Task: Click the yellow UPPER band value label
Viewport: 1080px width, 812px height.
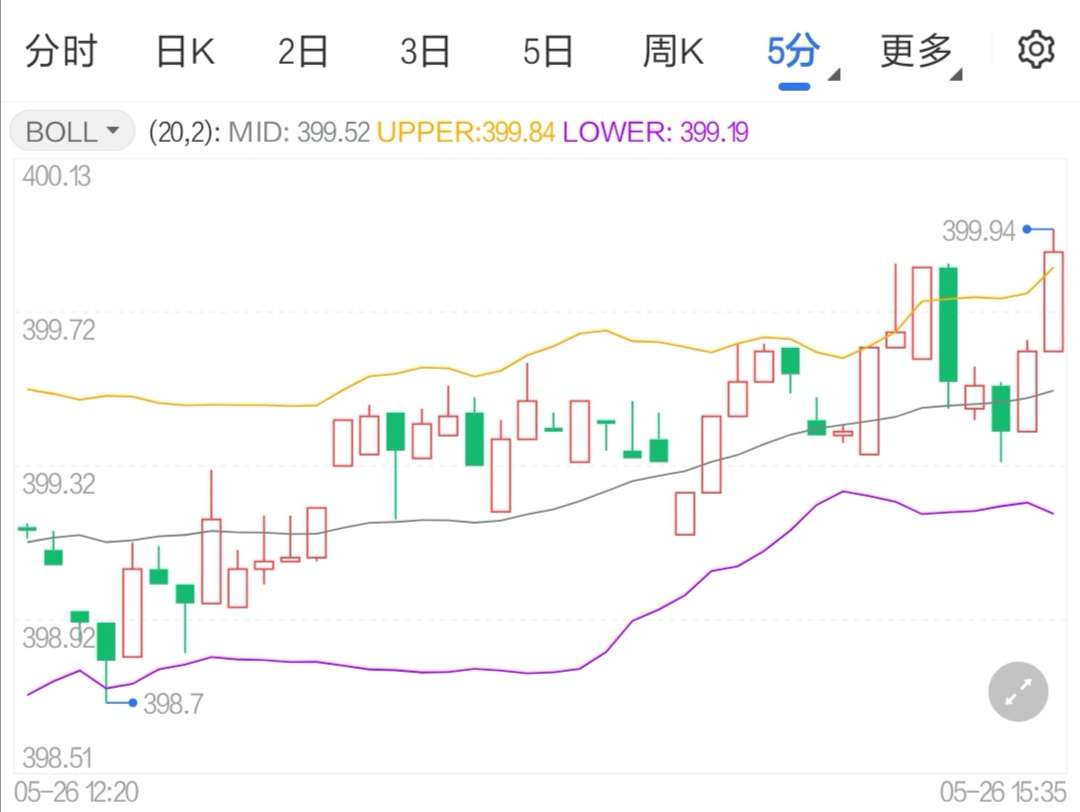Action: tap(466, 132)
